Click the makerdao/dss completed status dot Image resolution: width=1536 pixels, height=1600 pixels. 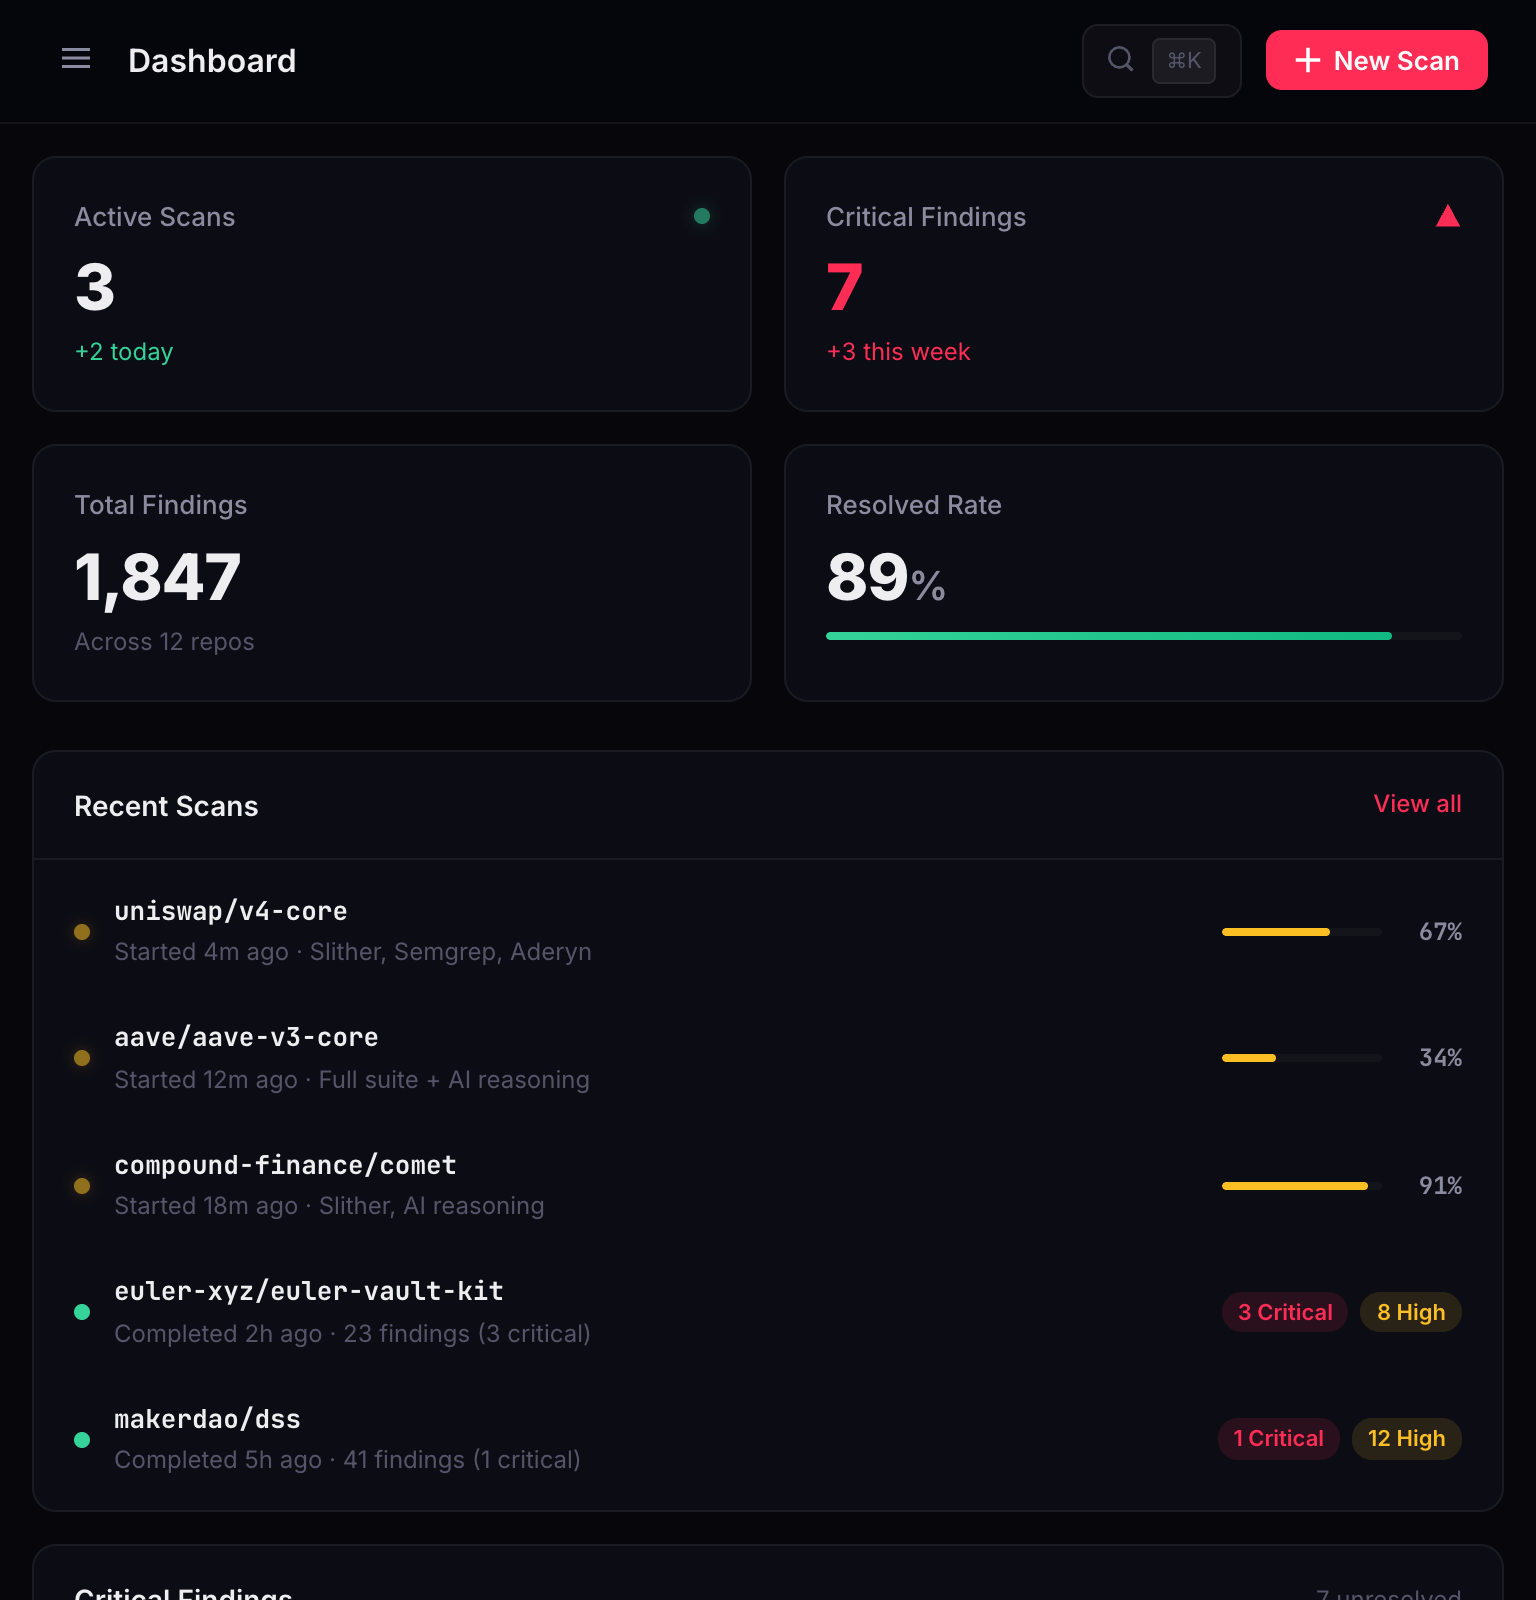click(x=82, y=1440)
